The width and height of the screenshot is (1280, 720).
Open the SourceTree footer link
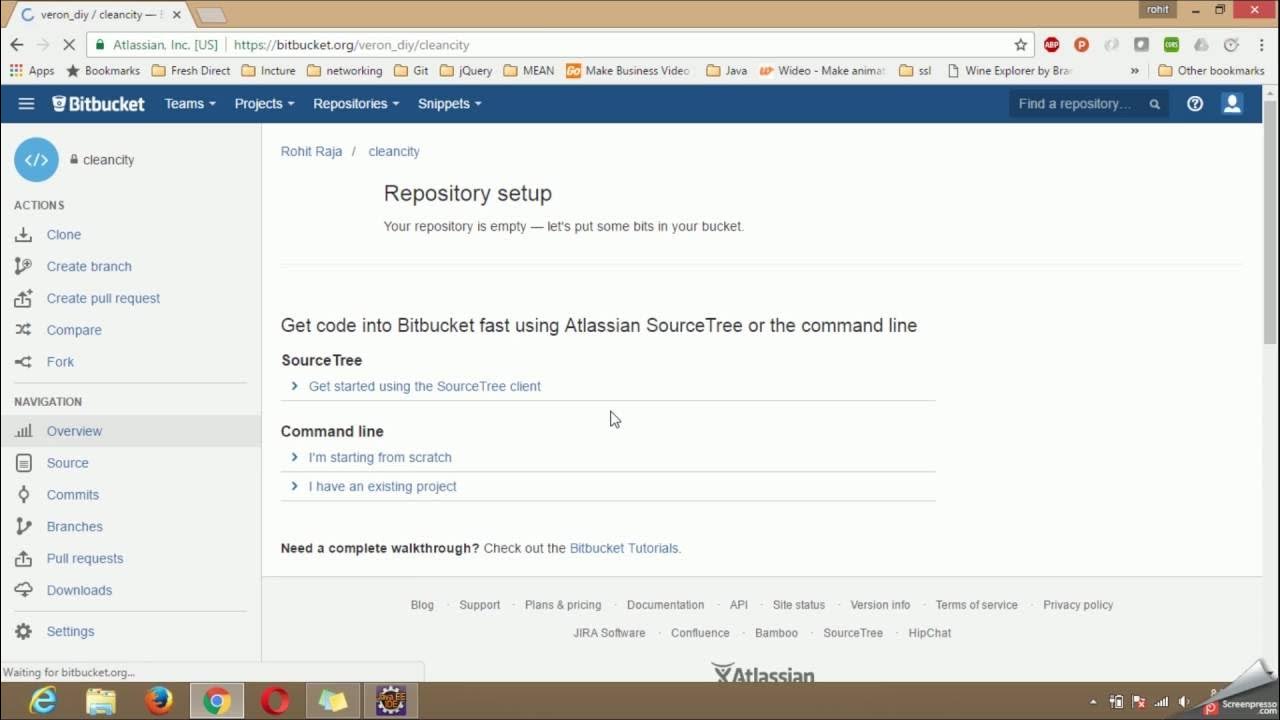853,633
